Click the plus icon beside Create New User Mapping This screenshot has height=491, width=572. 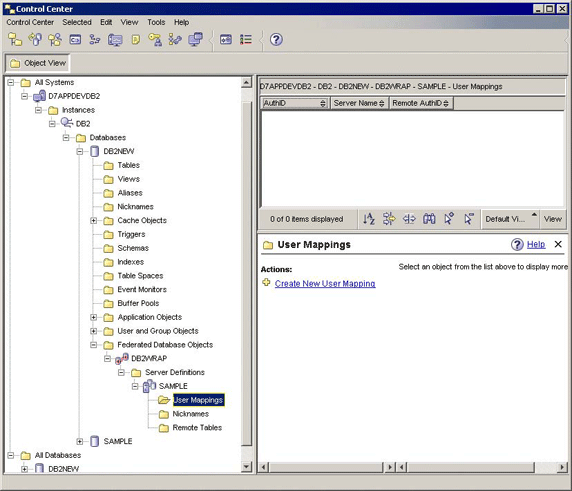pos(266,282)
